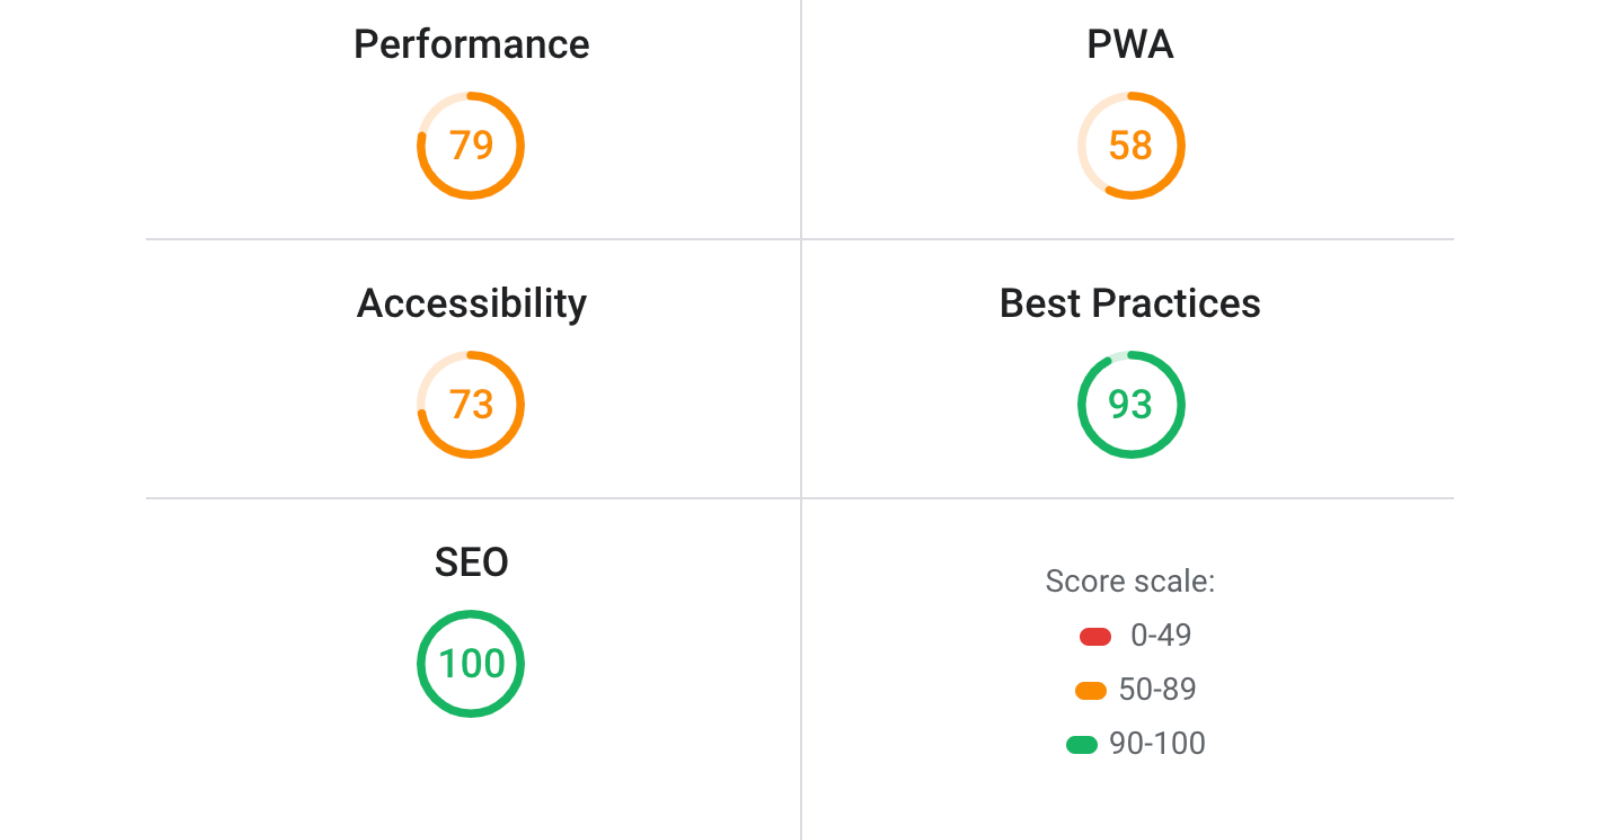Click the Score scale label

tap(1129, 581)
